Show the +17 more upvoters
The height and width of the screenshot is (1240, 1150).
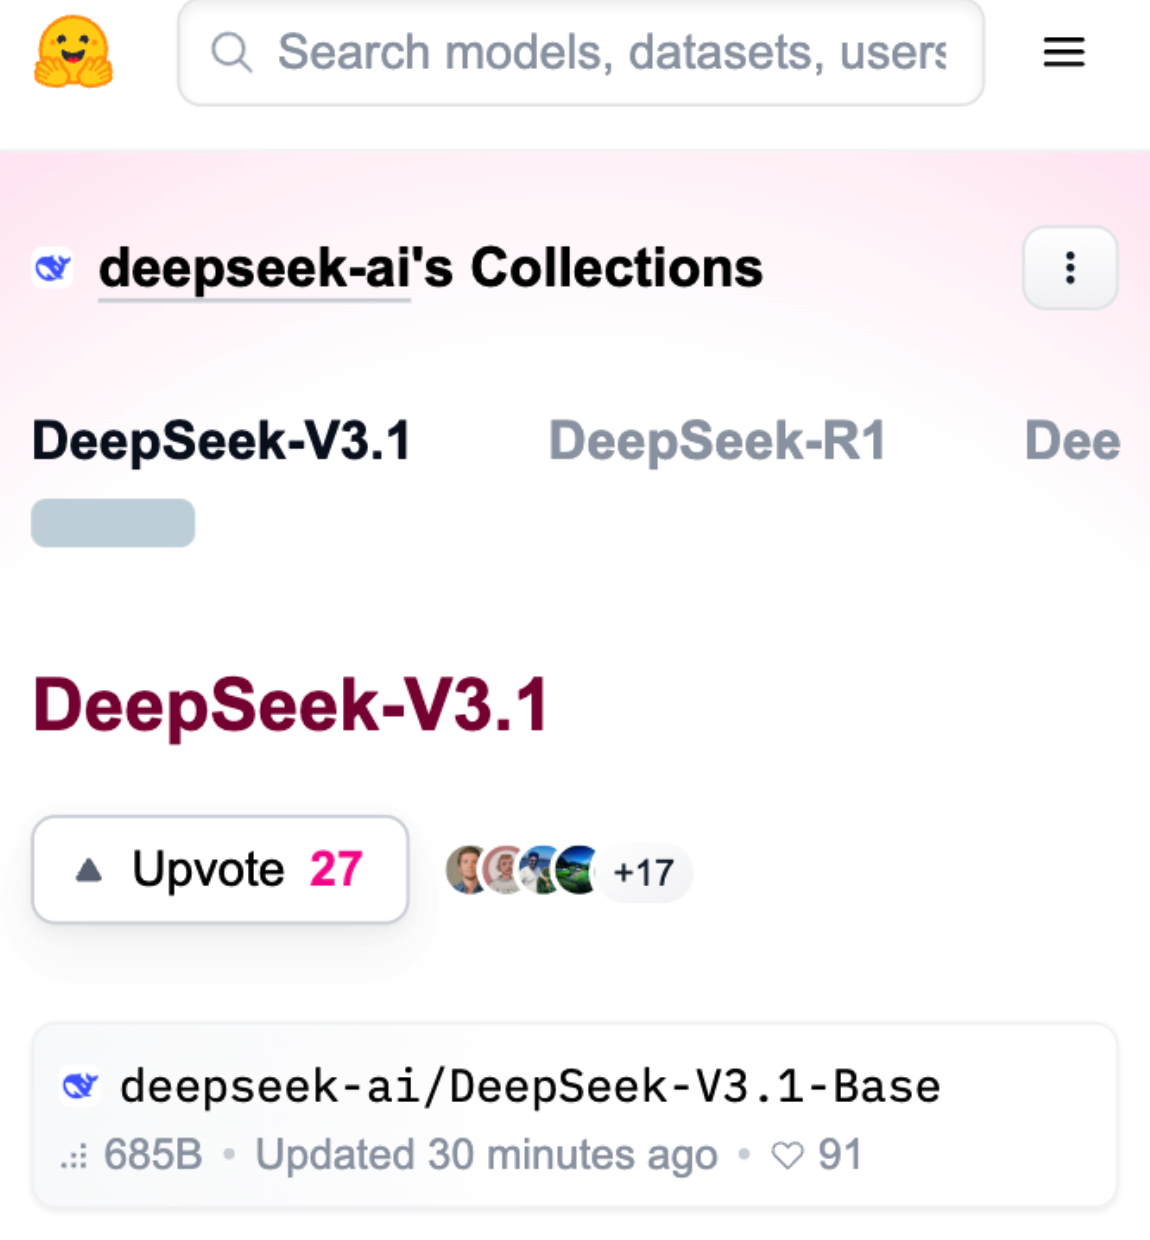[x=645, y=873]
